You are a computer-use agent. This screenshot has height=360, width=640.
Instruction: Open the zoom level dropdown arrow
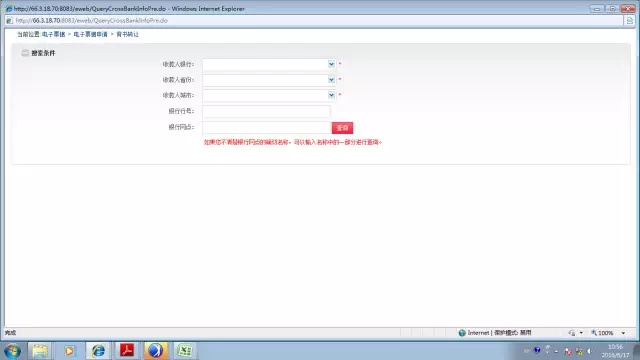click(623, 333)
